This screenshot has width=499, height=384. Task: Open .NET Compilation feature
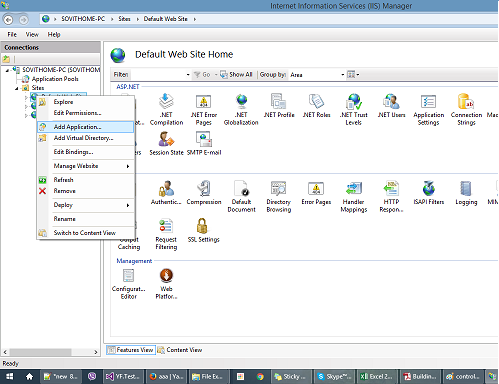166,109
